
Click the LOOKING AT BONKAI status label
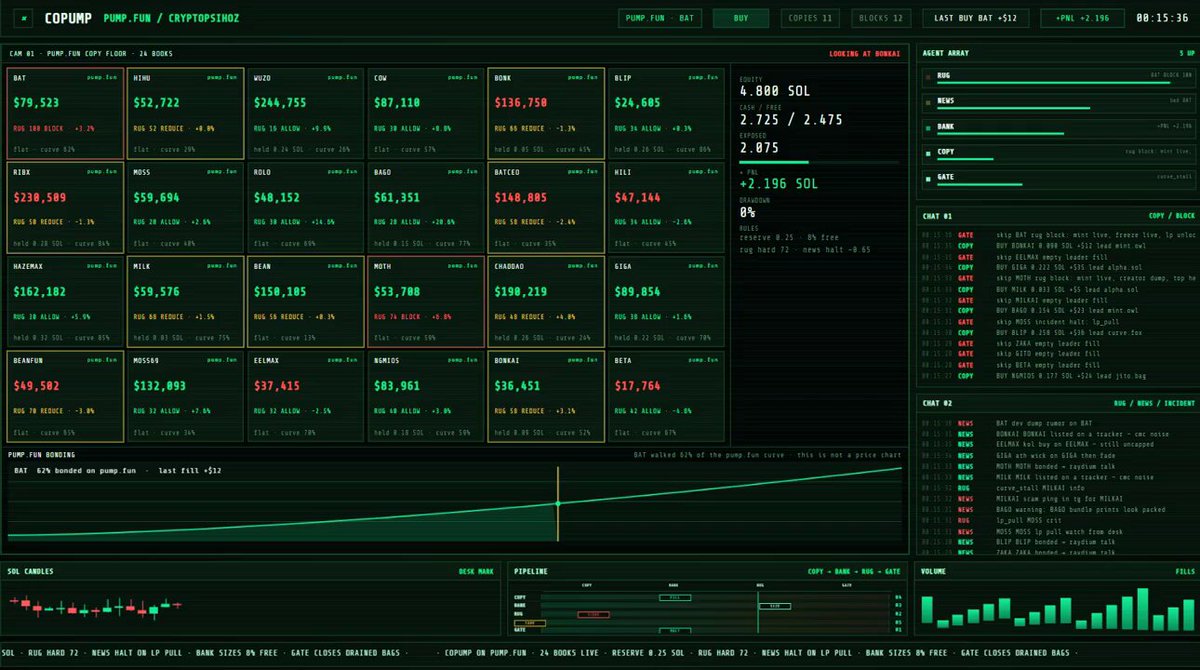click(866, 53)
